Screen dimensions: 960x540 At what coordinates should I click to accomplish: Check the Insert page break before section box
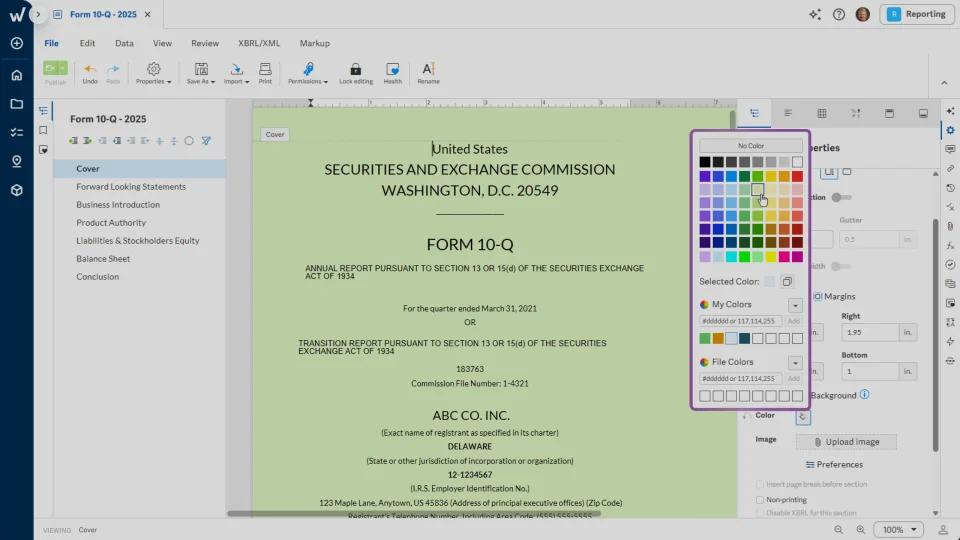point(760,485)
